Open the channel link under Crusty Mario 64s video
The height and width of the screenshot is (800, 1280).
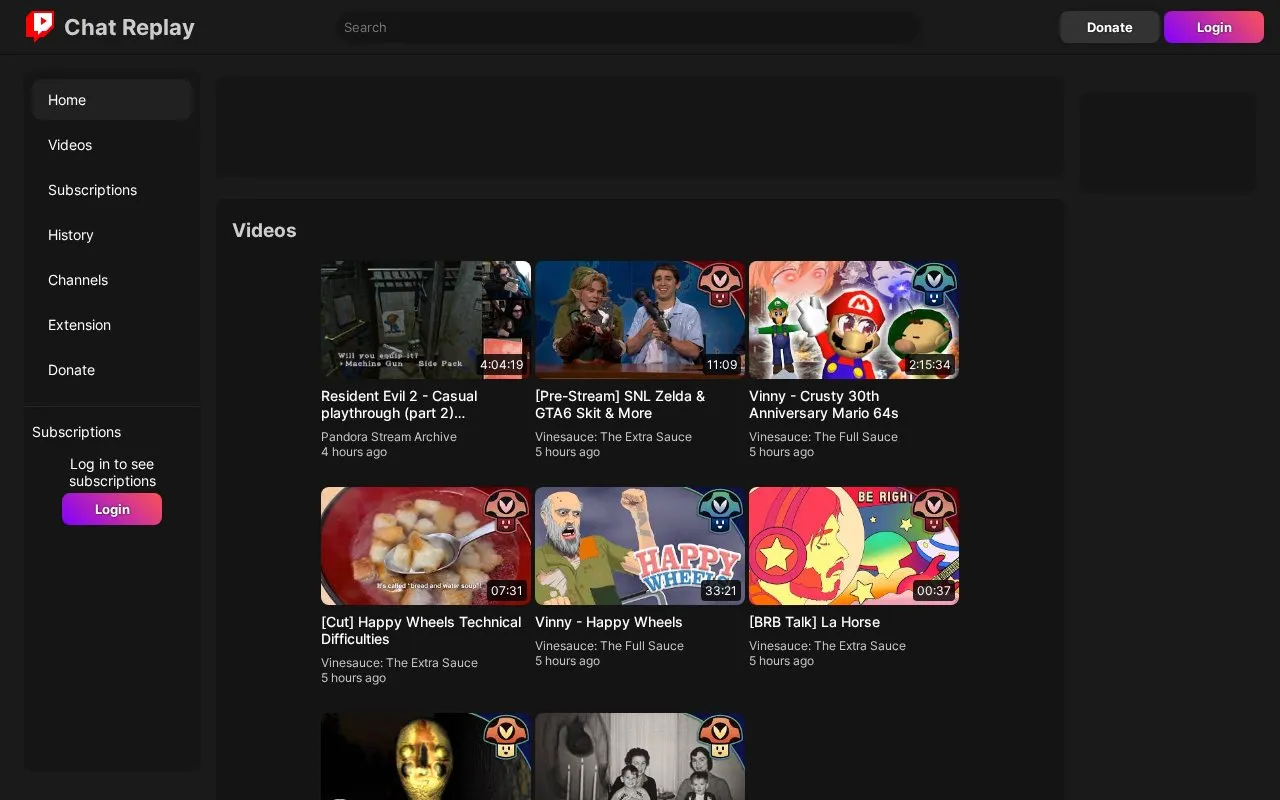point(823,437)
